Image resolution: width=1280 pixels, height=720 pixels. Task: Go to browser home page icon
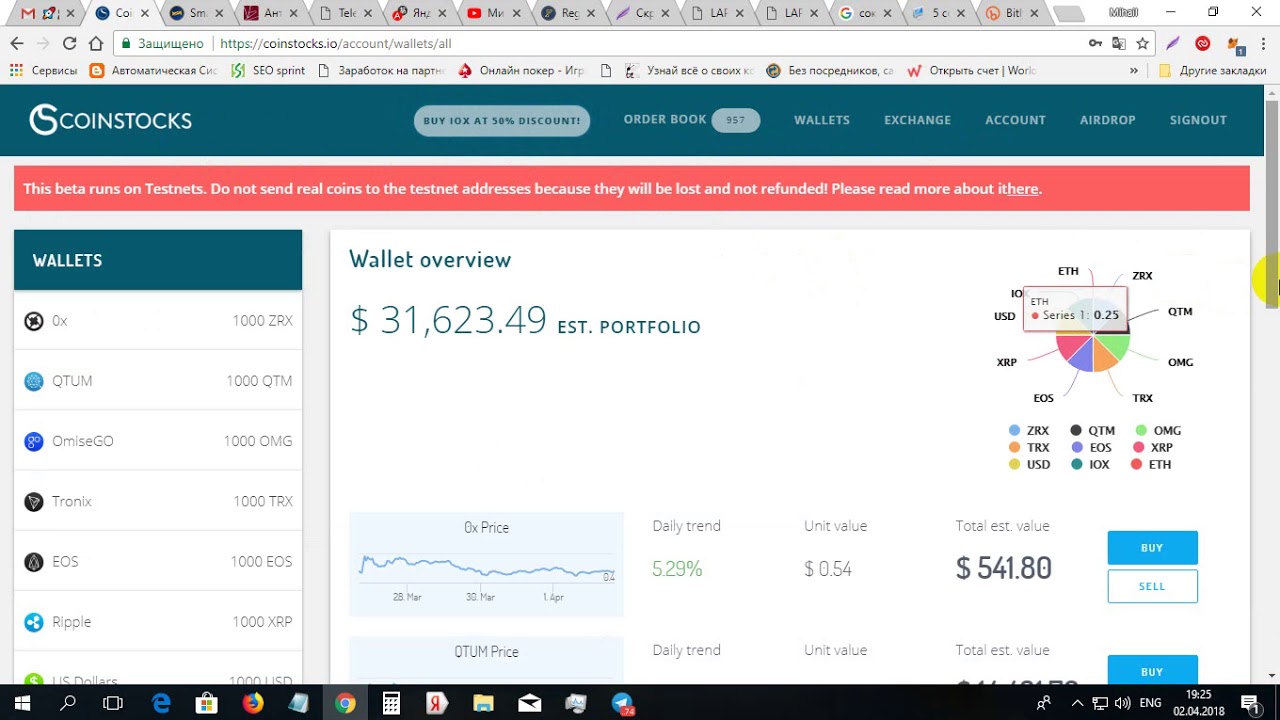[x=96, y=44]
